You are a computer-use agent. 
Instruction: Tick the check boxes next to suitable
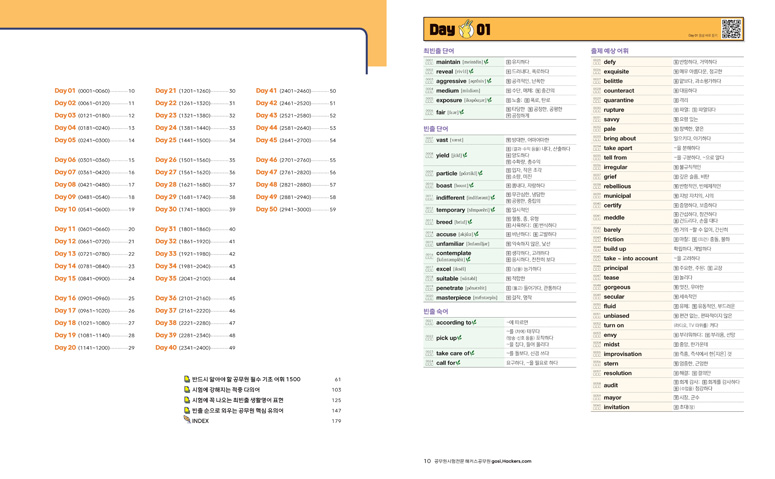[x=429, y=278]
